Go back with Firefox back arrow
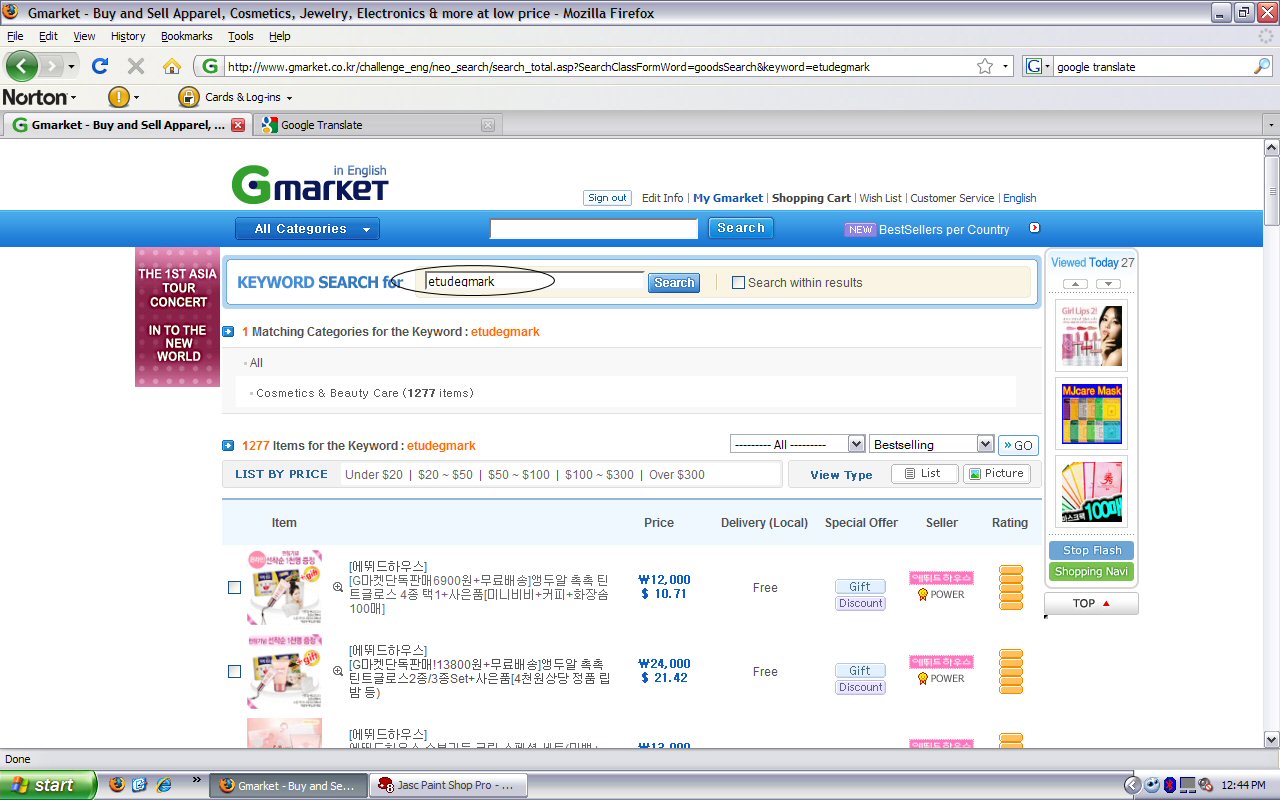Viewport: 1280px width, 800px height. pyautogui.click(x=22, y=66)
